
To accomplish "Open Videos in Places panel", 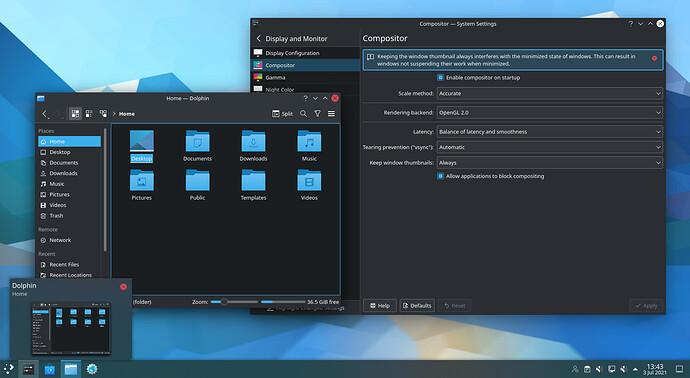I will coord(70,205).
